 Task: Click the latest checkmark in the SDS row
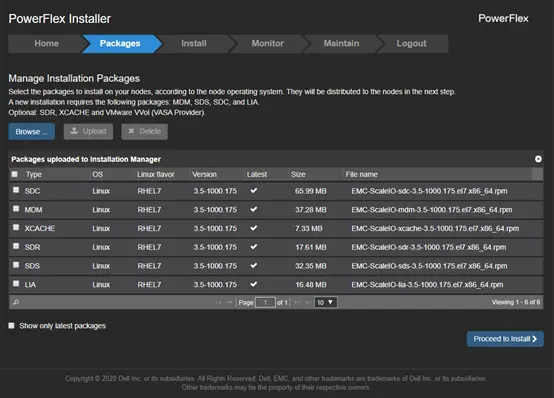[253, 265]
